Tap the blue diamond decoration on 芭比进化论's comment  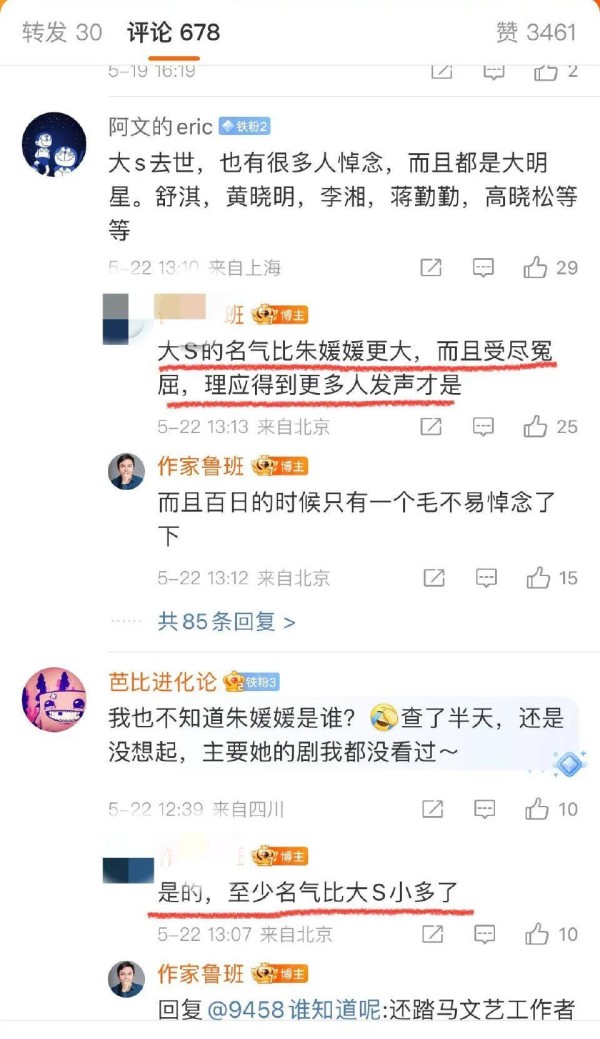pyautogui.click(x=569, y=765)
